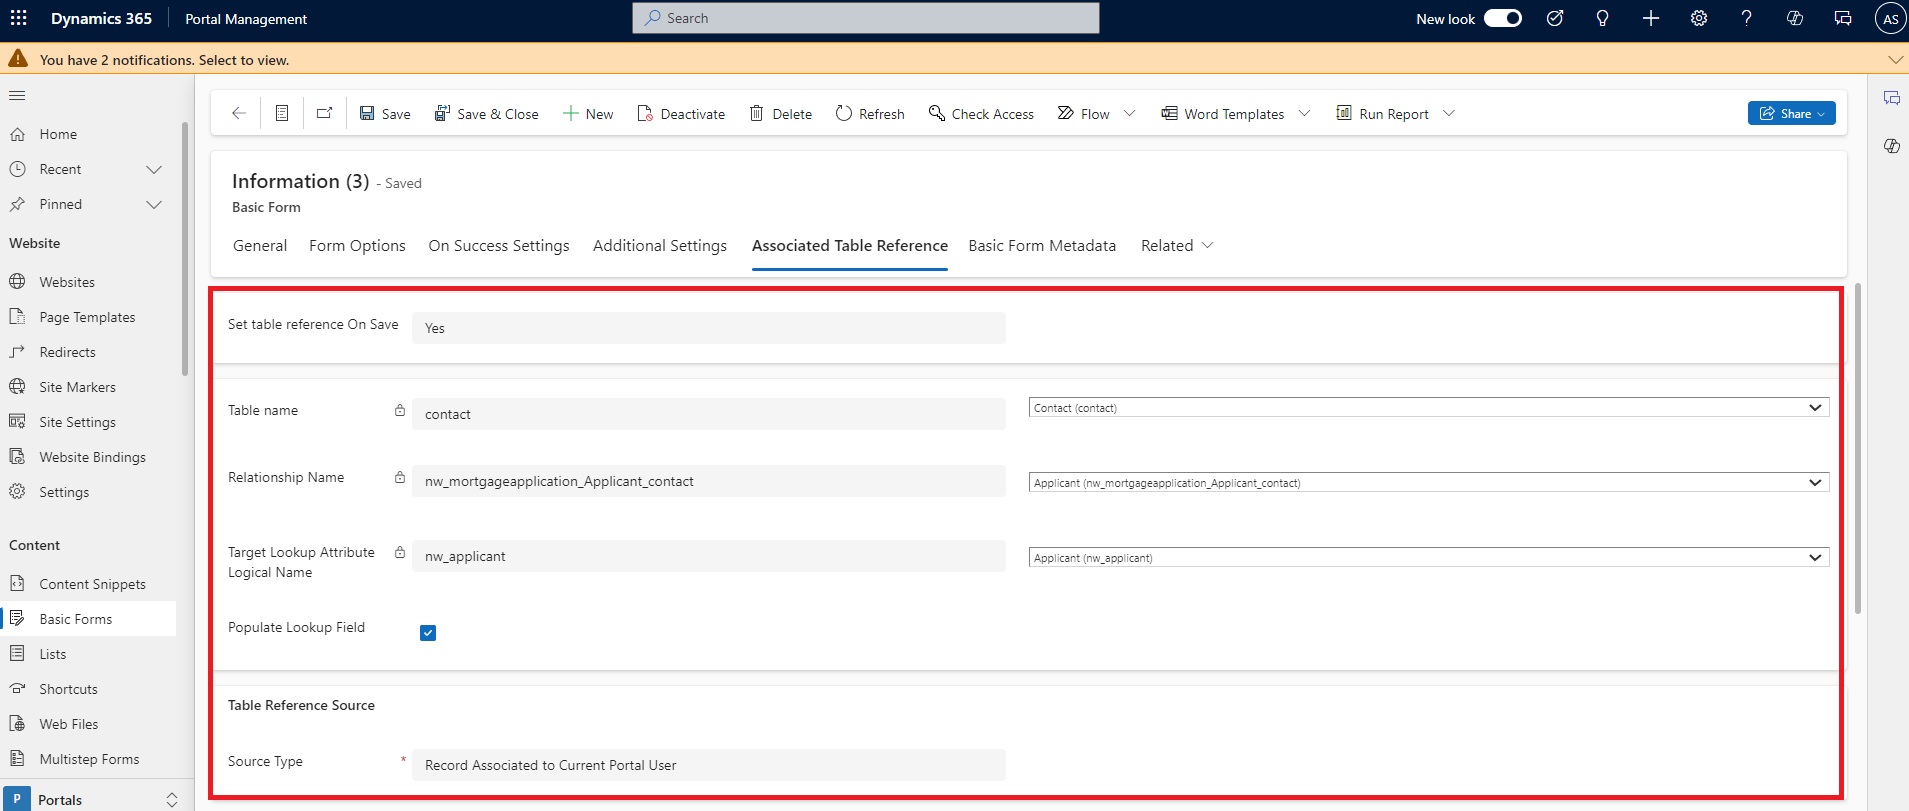Toggle the New look switch
Viewport: 1909px width, 811px height.
(1502, 18)
